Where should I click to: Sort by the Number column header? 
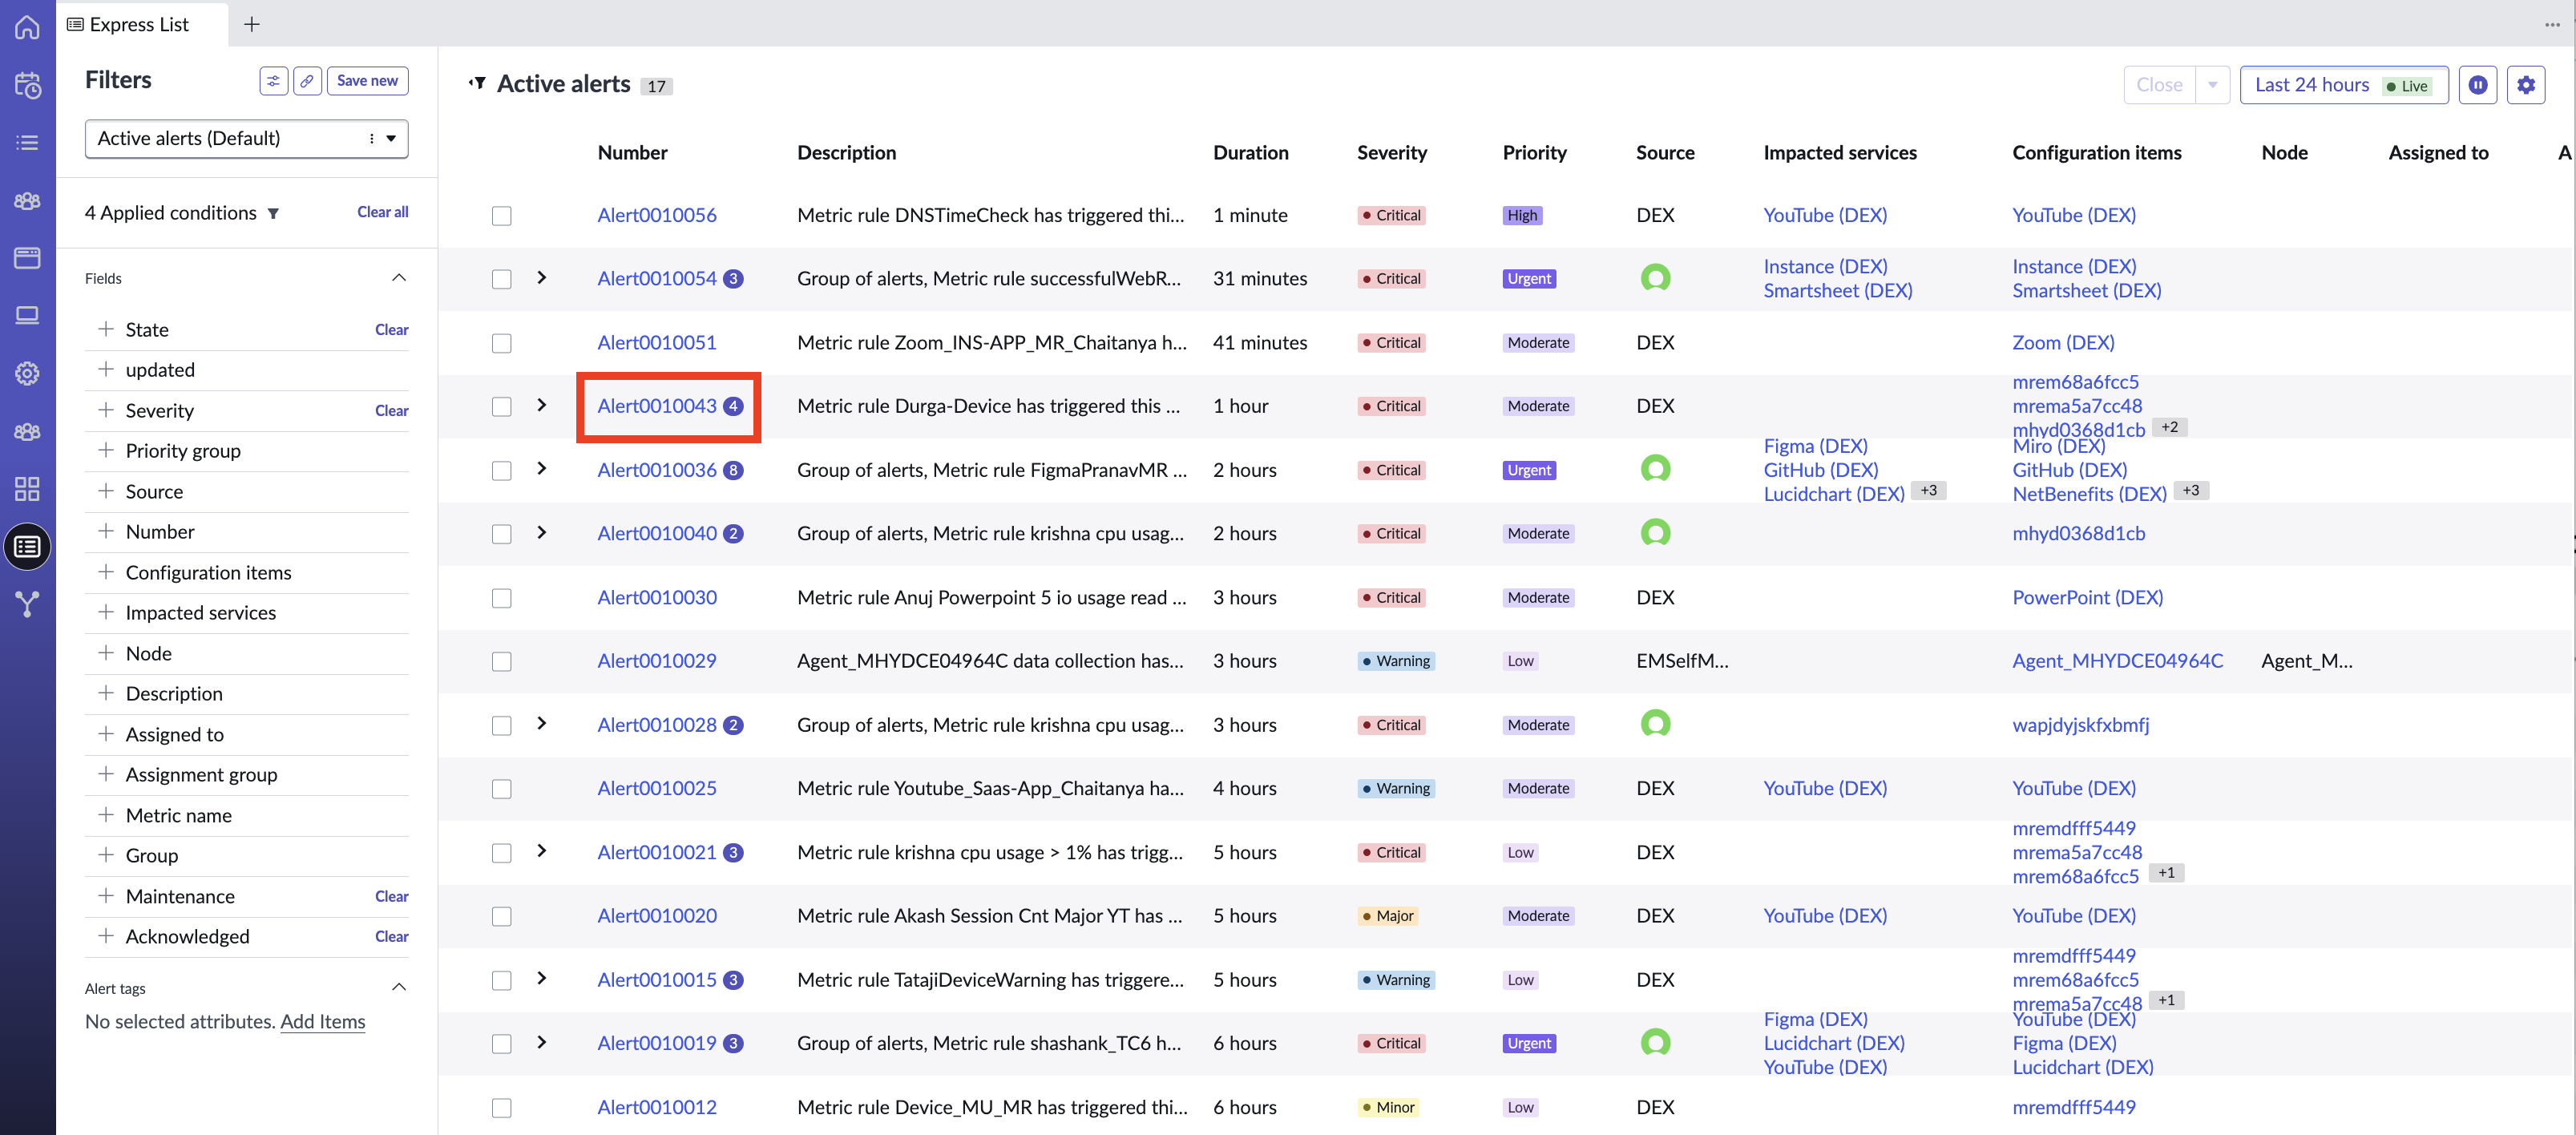click(632, 153)
